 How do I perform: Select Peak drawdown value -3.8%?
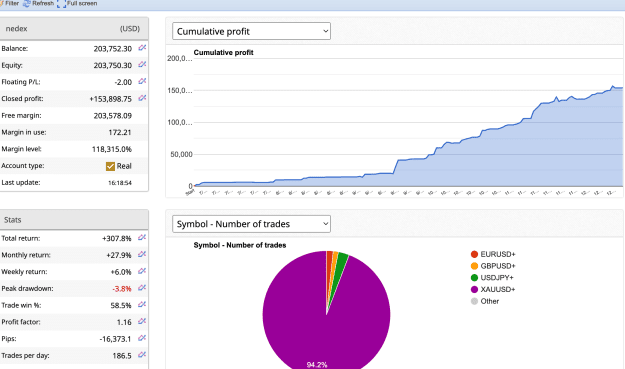(122, 289)
